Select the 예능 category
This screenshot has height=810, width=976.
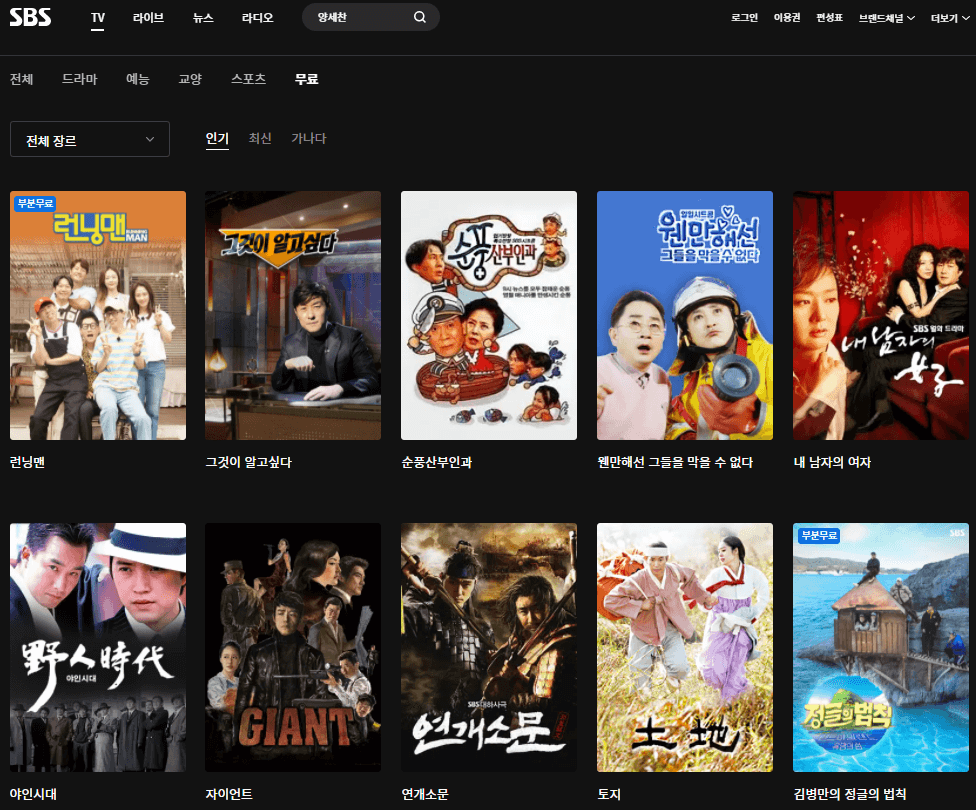(138, 79)
